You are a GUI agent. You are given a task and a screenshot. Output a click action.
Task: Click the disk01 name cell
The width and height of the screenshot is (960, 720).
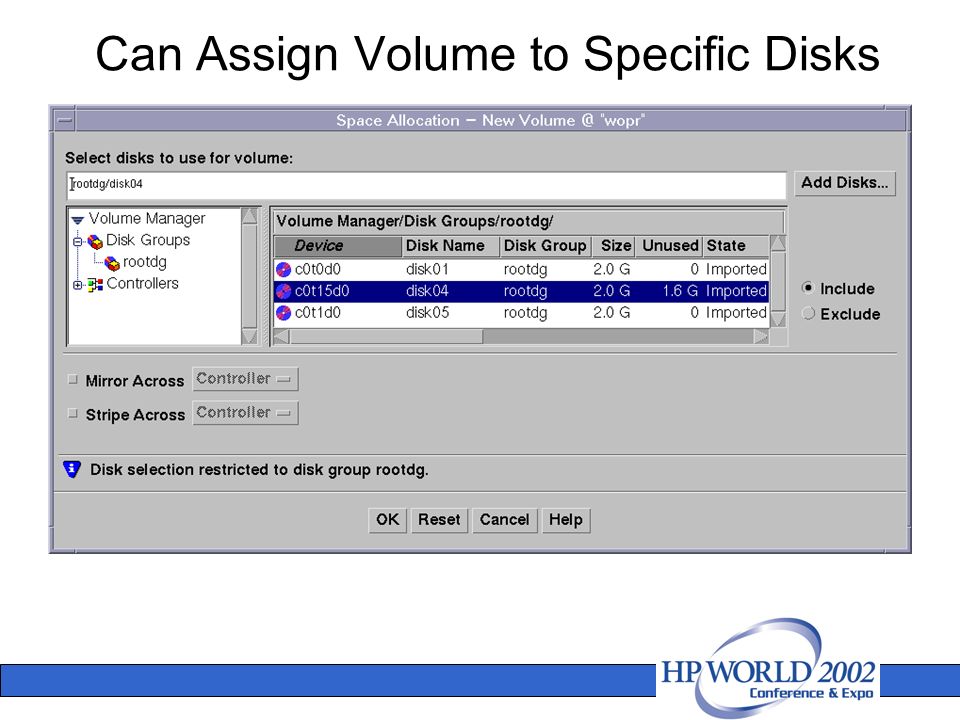coord(427,269)
